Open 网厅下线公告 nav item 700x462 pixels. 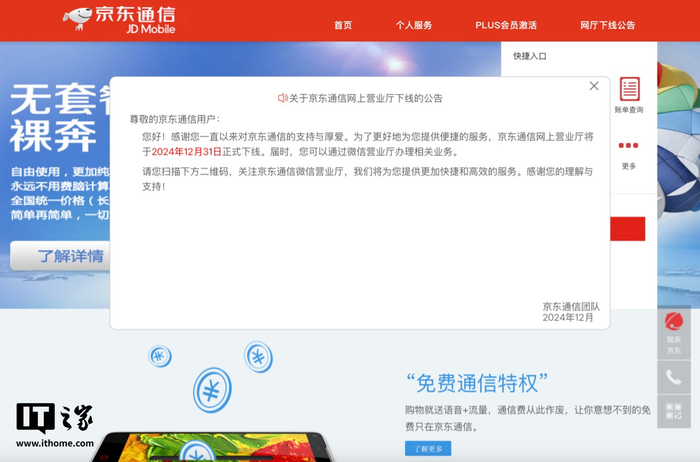click(x=607, y=25)
